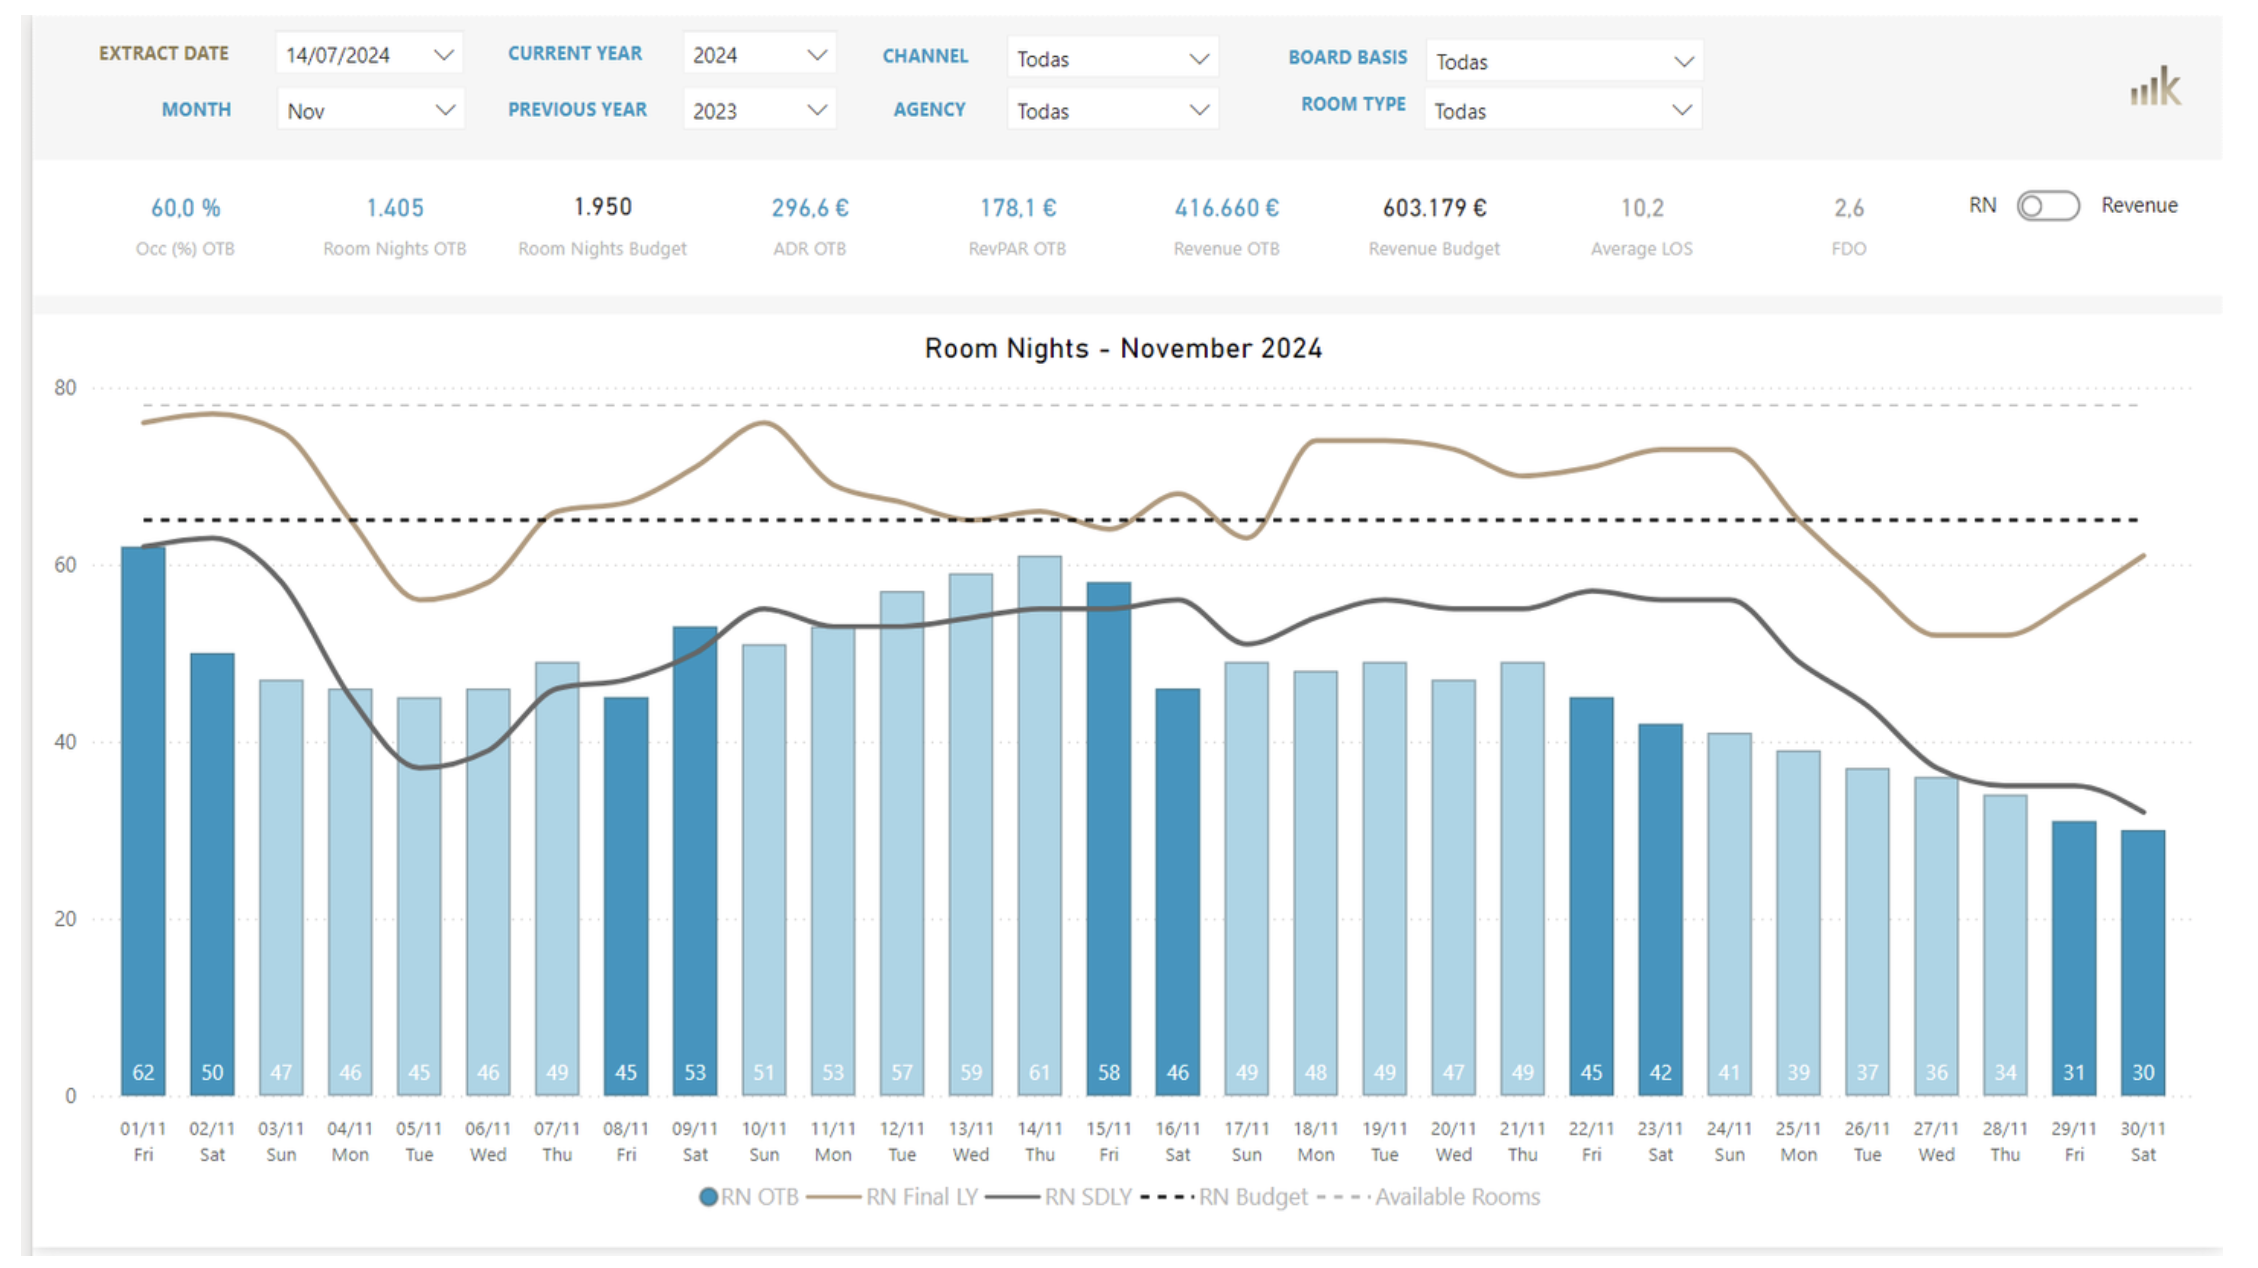Screen dimensions: 2258x1268
Task: Click the RN SDLY legend entry
Action: click(x=1059, y=1197)
